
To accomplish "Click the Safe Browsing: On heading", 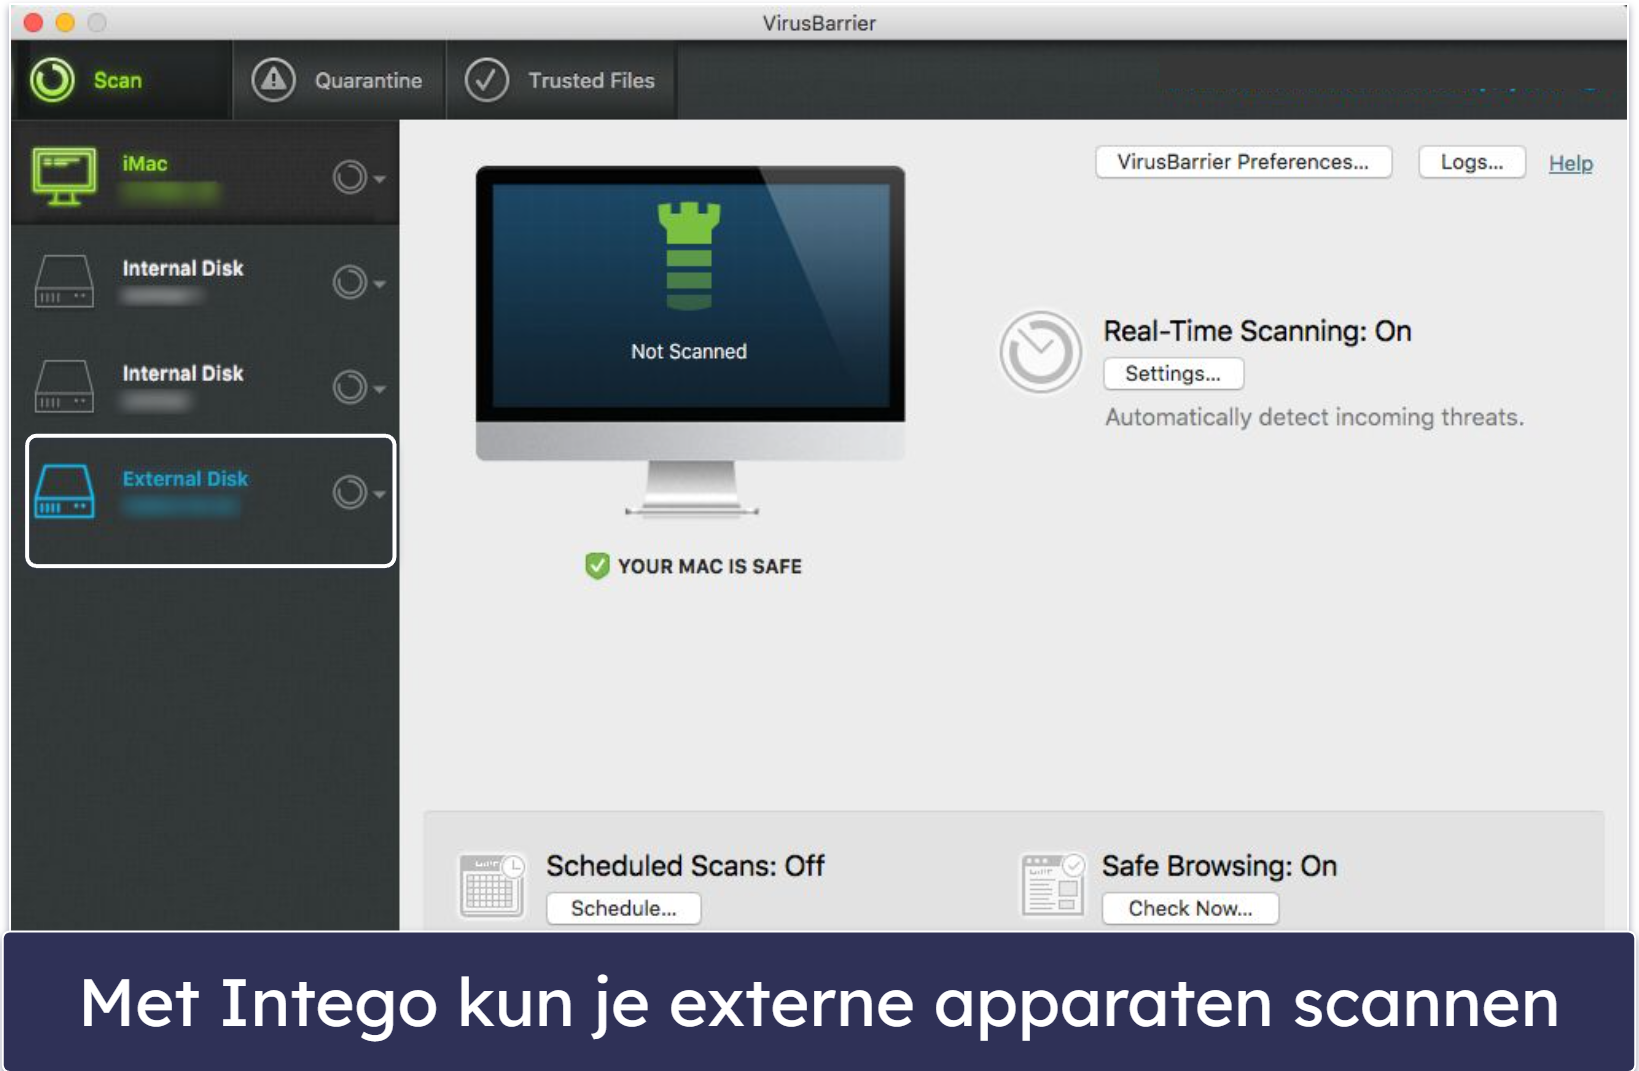I will pos(1219,865).
